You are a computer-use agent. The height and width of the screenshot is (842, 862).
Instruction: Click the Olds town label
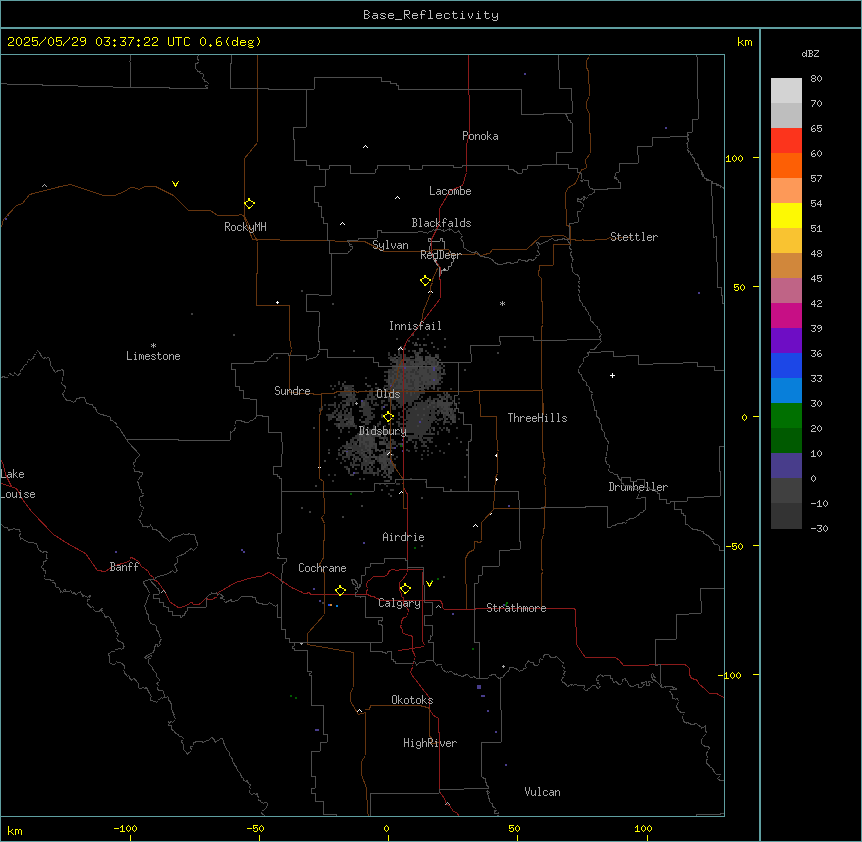[x=388, y=394]
